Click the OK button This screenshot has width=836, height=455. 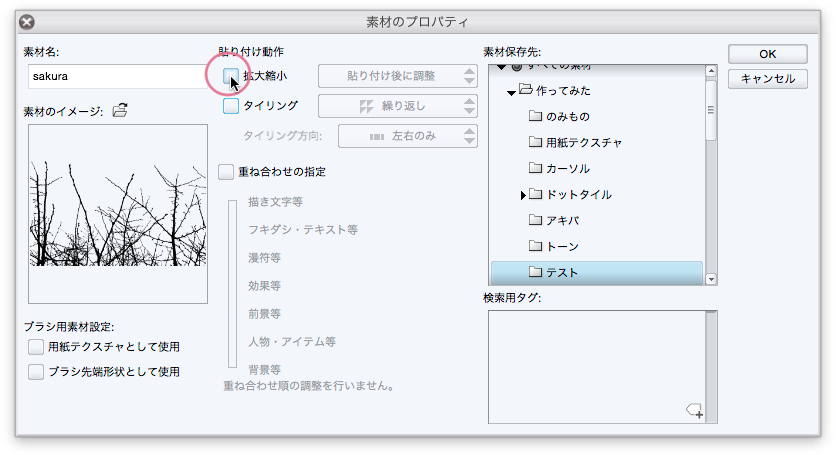[x=768, y=54]
